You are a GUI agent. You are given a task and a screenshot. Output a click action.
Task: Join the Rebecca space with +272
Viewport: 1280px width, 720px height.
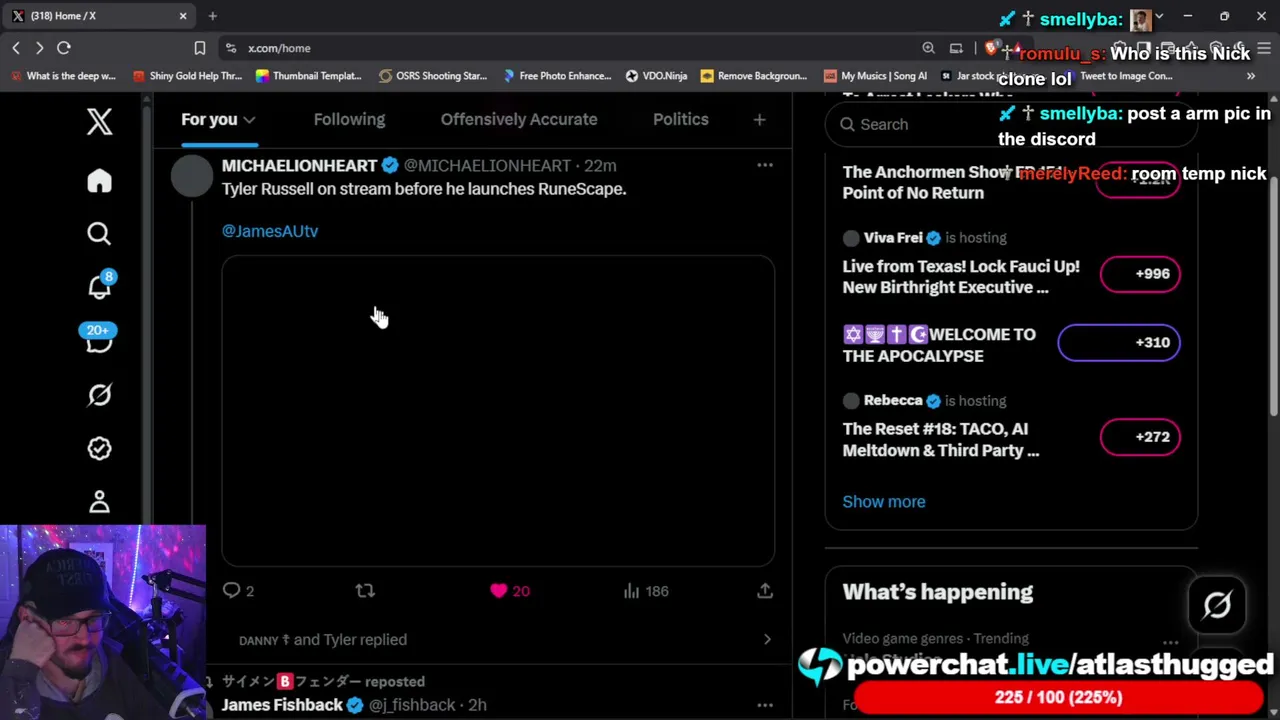click(1140, 437)
